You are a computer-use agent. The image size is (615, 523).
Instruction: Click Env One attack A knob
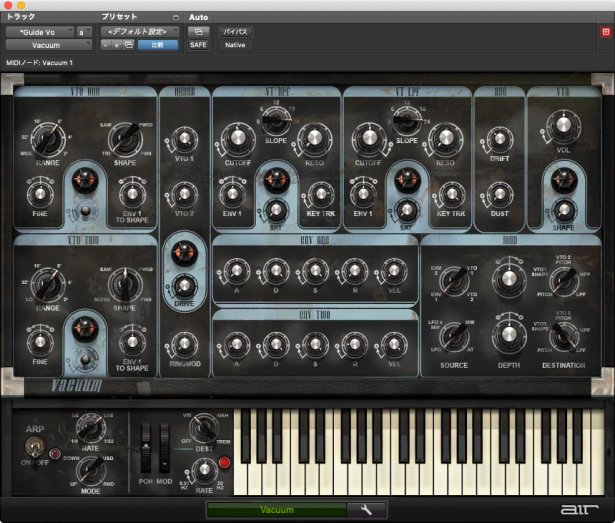click(237, 271)
